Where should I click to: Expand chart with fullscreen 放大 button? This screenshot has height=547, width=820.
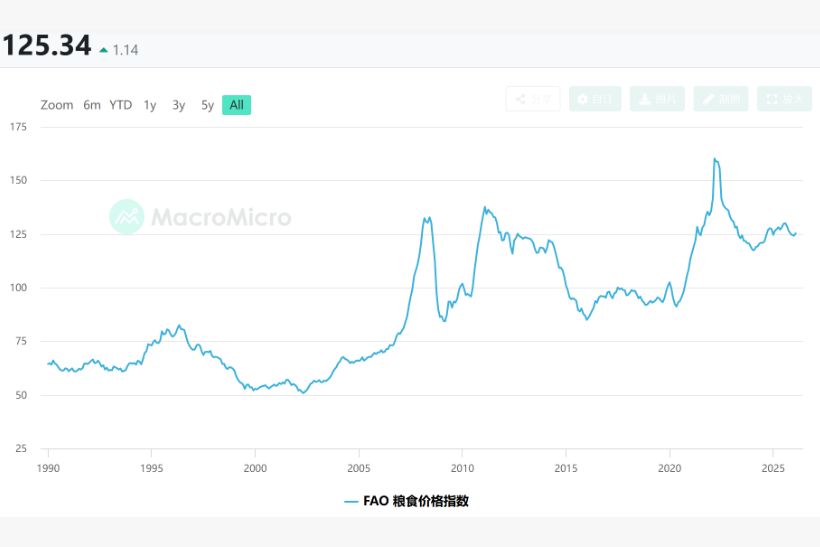tap(783, 99)
